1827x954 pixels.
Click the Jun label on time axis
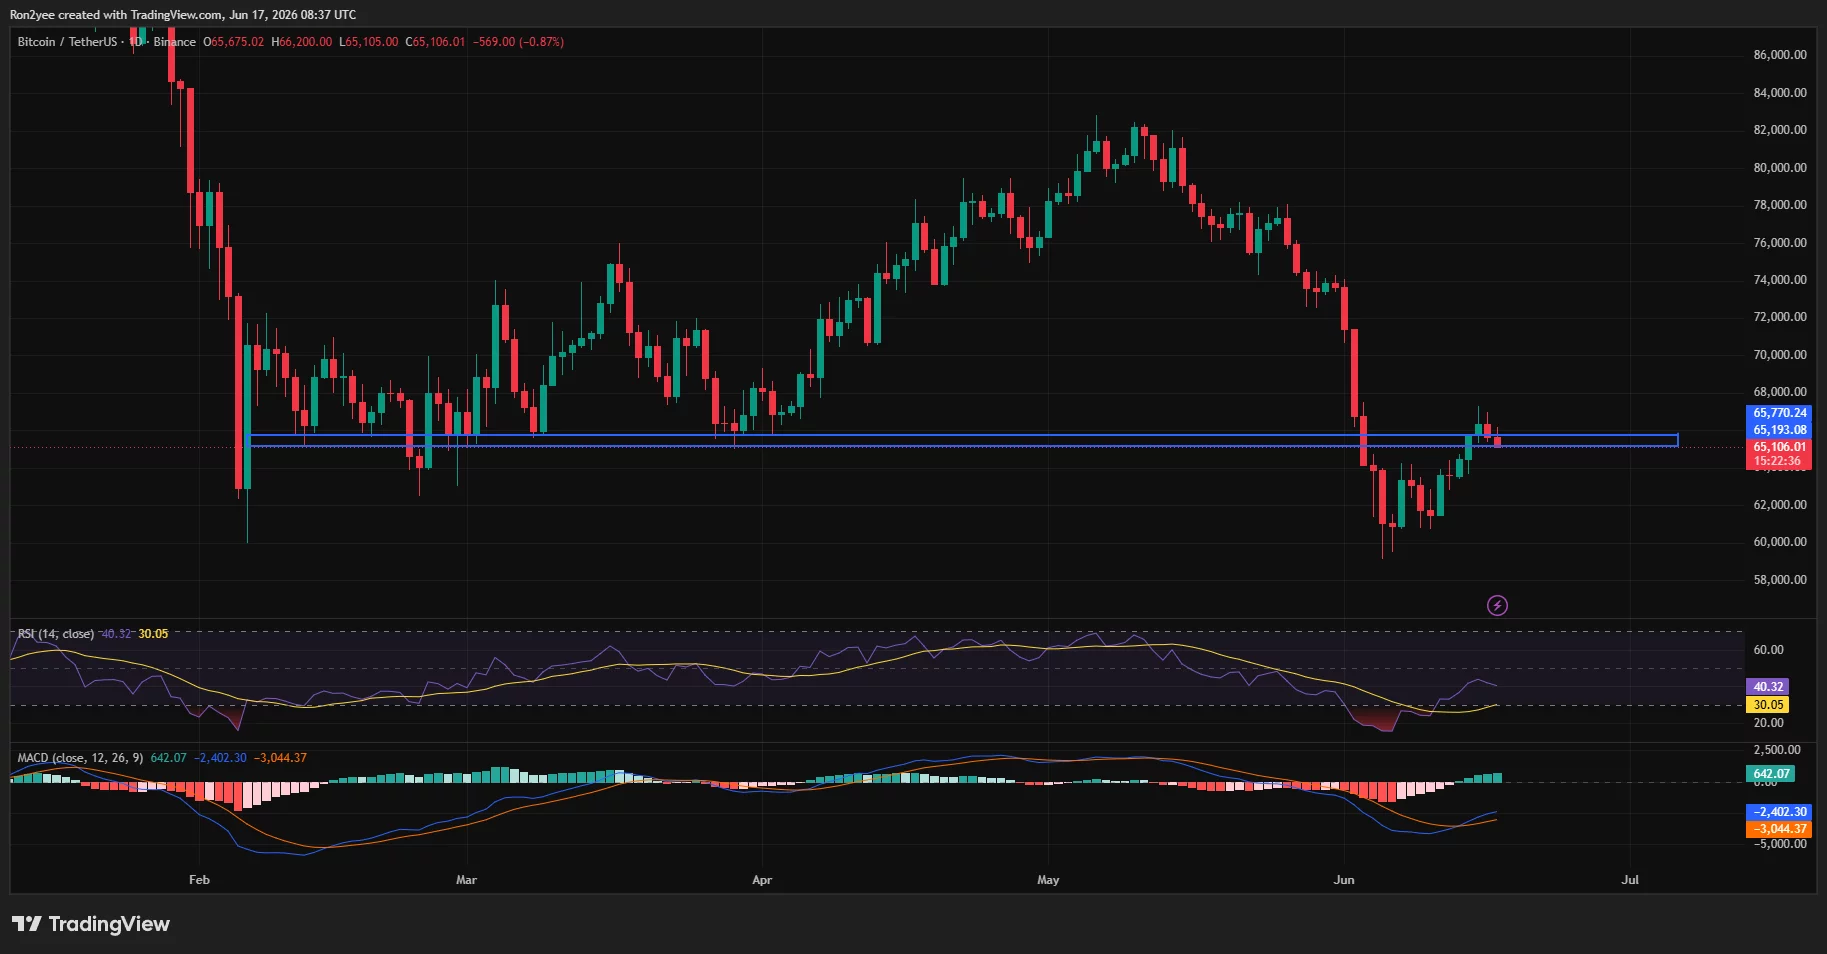pos(1344,880)
